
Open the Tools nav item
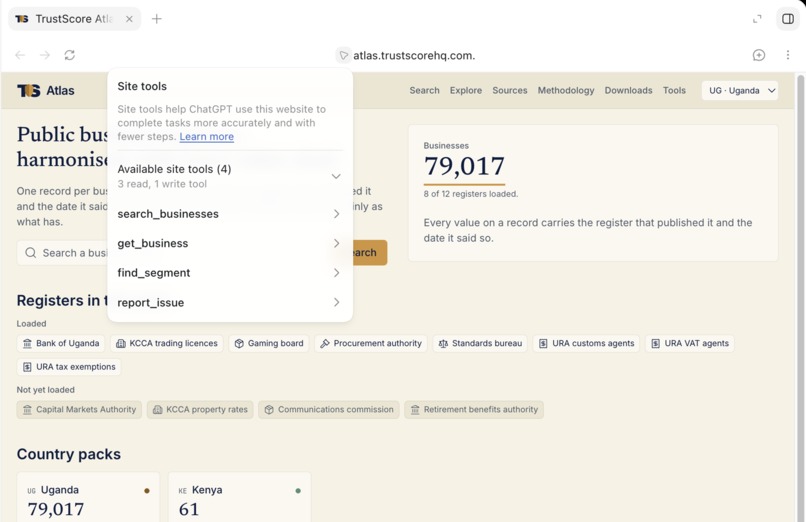point(674,90)
